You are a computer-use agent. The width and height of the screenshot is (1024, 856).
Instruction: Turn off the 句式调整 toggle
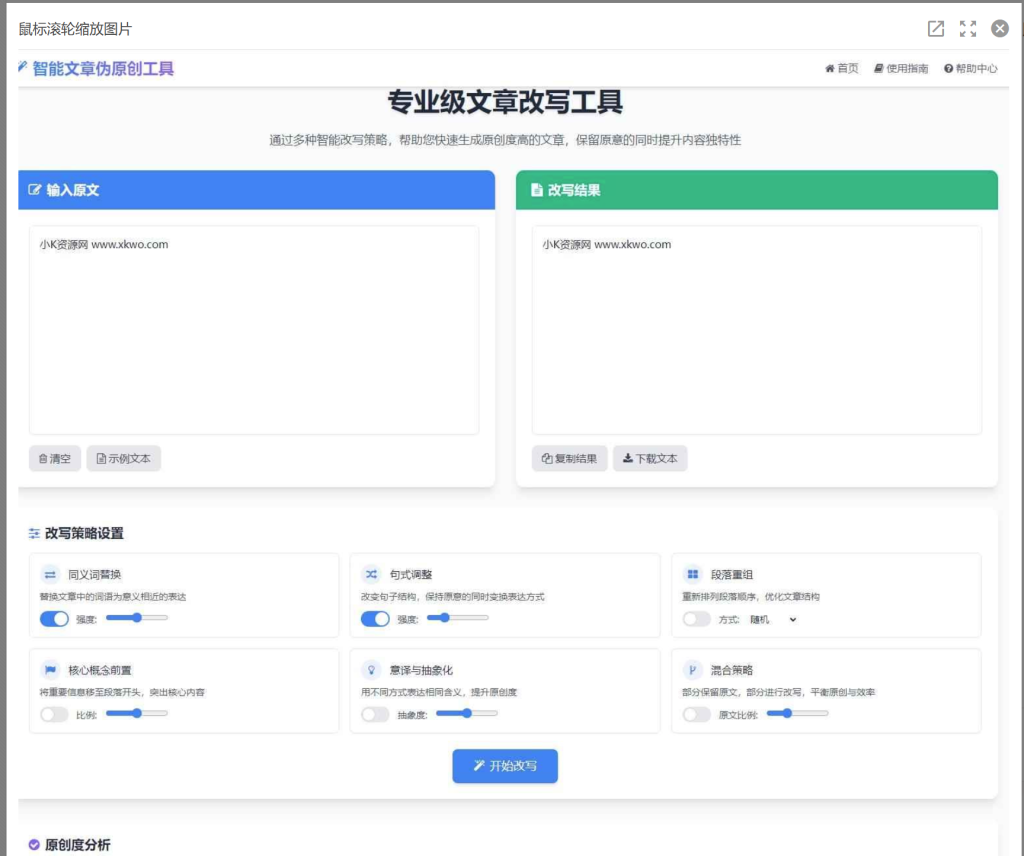tap(375, 619)
